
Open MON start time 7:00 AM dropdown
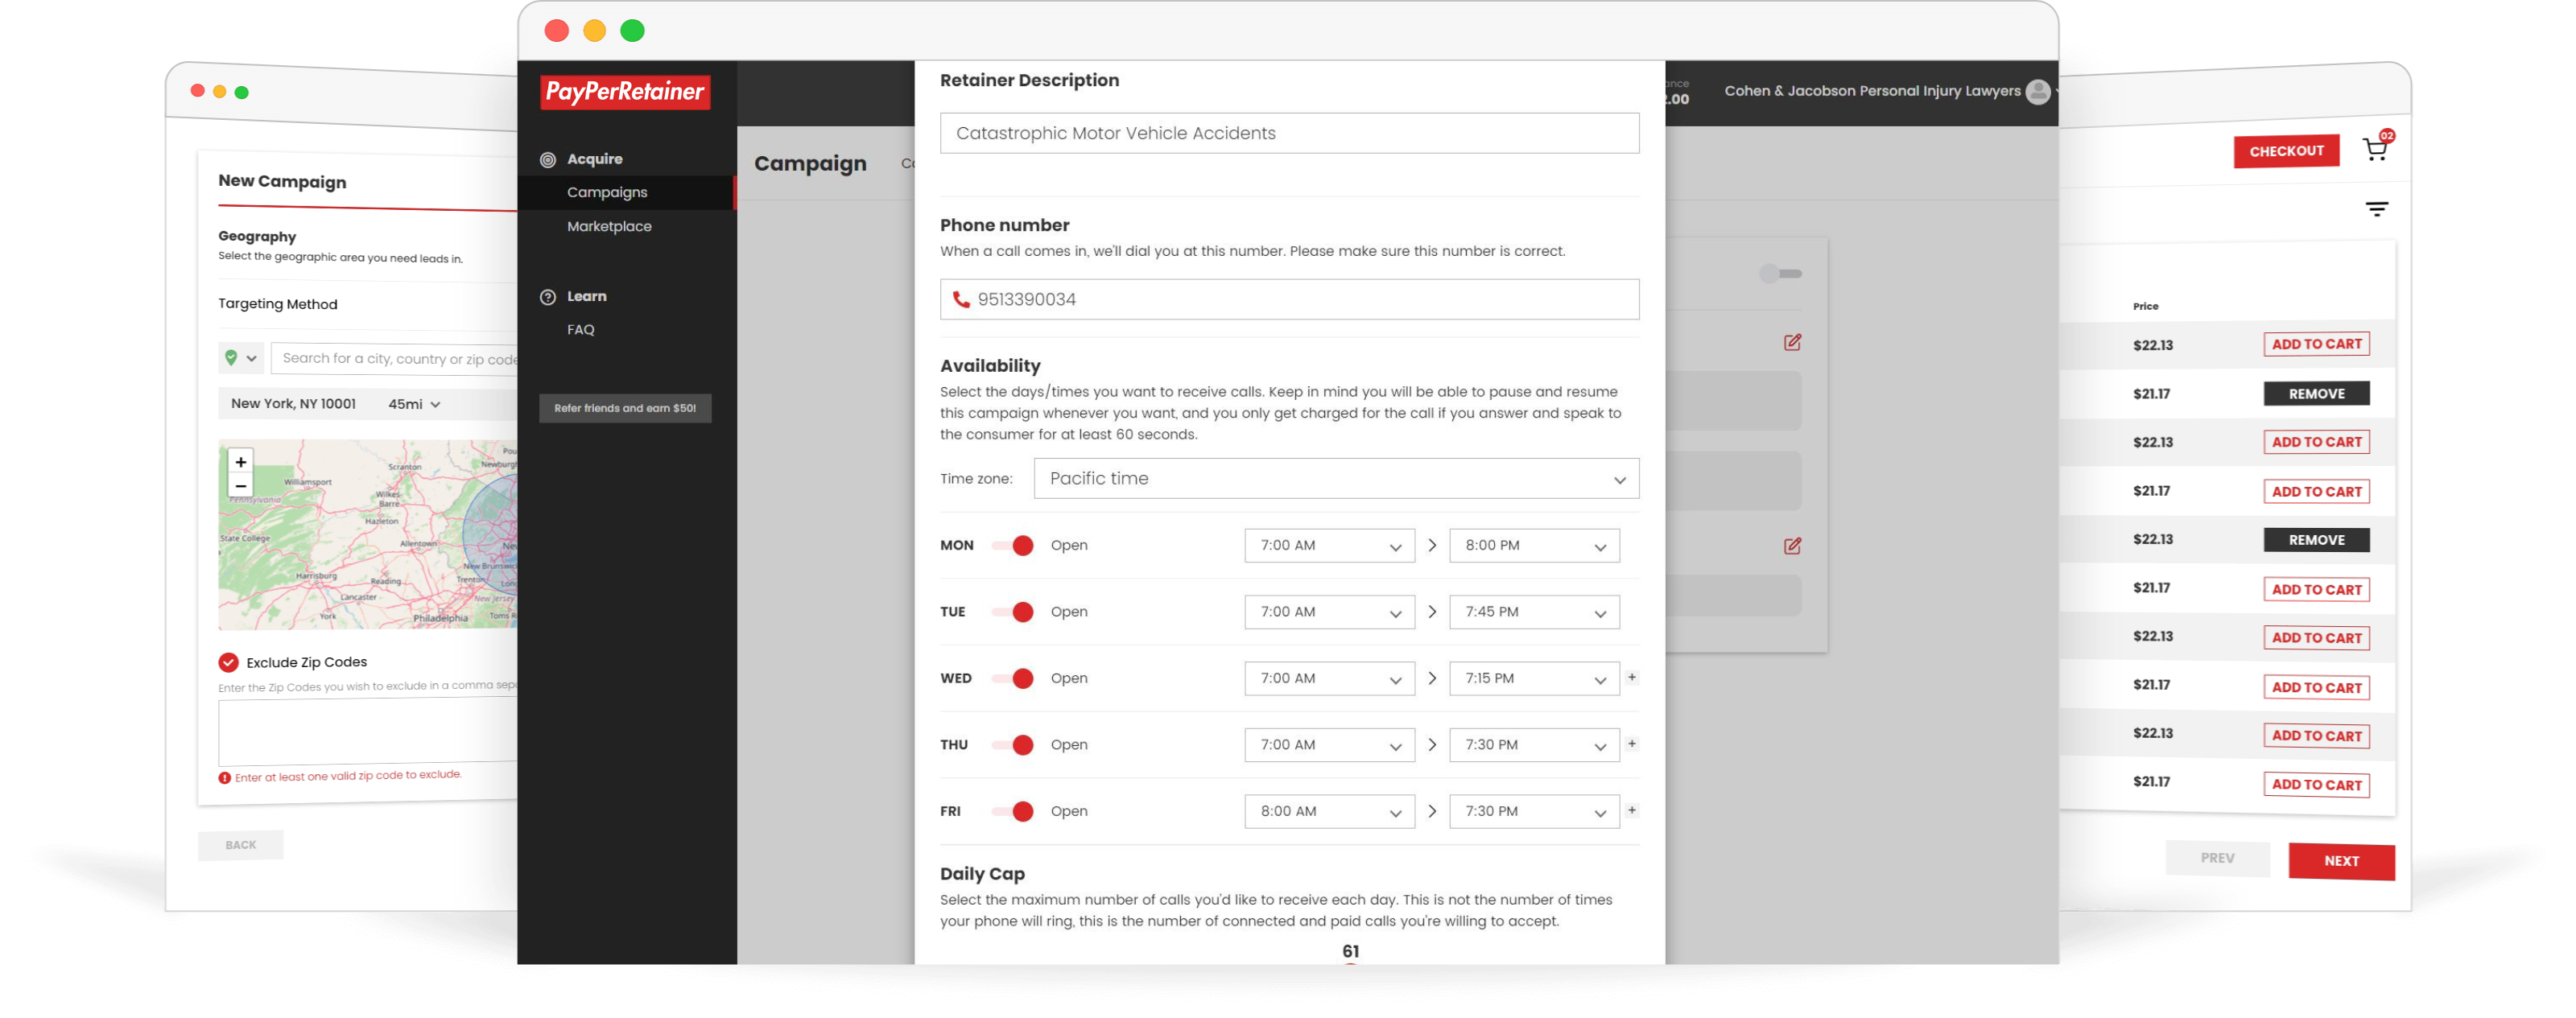coord(1329,545)
